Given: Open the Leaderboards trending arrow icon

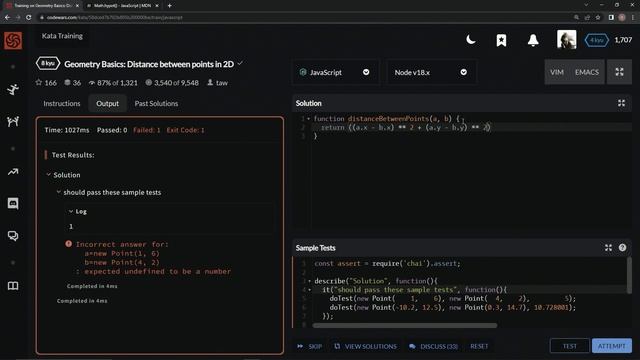Looking at the screenshot, I should (x=13, y=172).
